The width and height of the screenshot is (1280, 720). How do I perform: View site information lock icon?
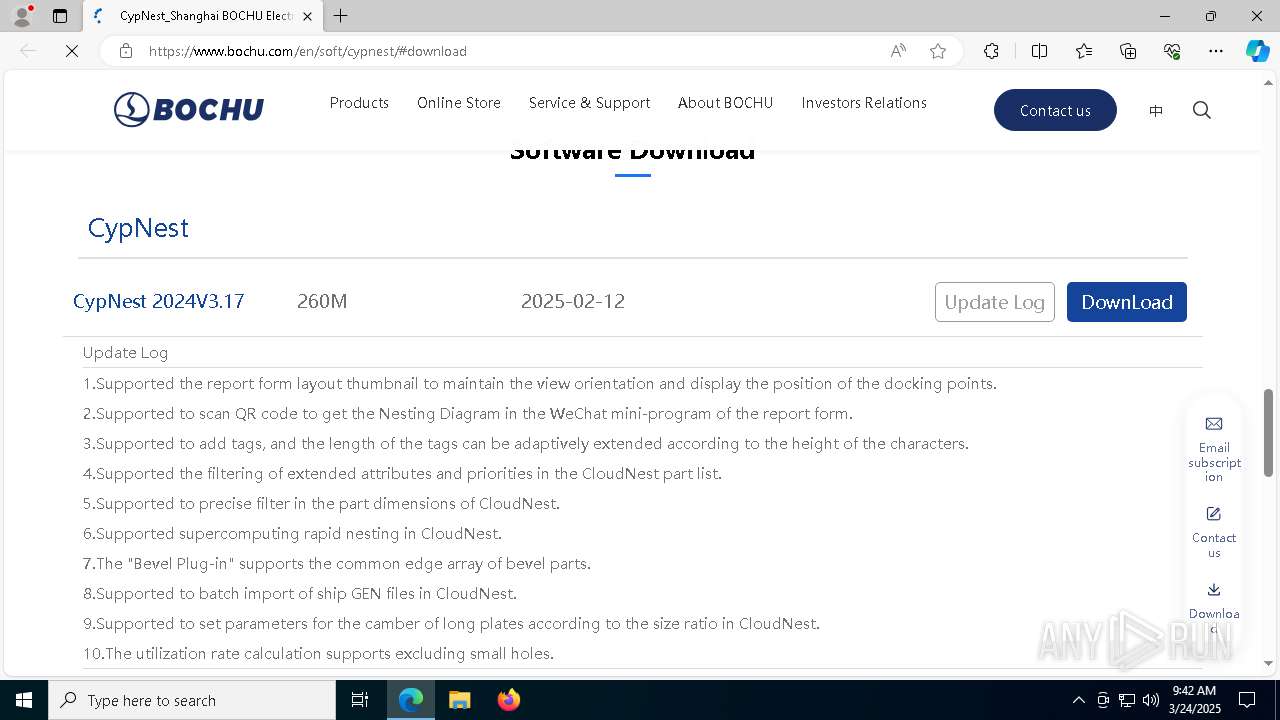(126, 51)
